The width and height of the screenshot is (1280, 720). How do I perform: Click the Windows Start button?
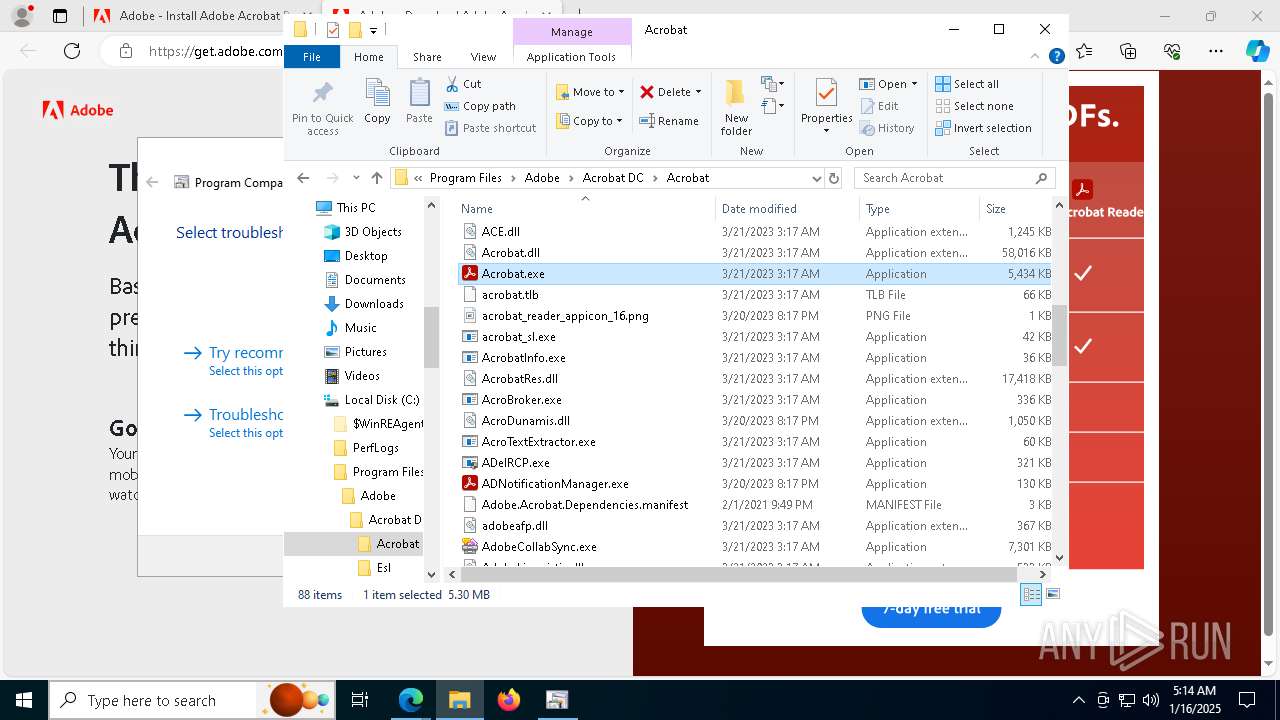pyautogui.click(x=23, y=700)
